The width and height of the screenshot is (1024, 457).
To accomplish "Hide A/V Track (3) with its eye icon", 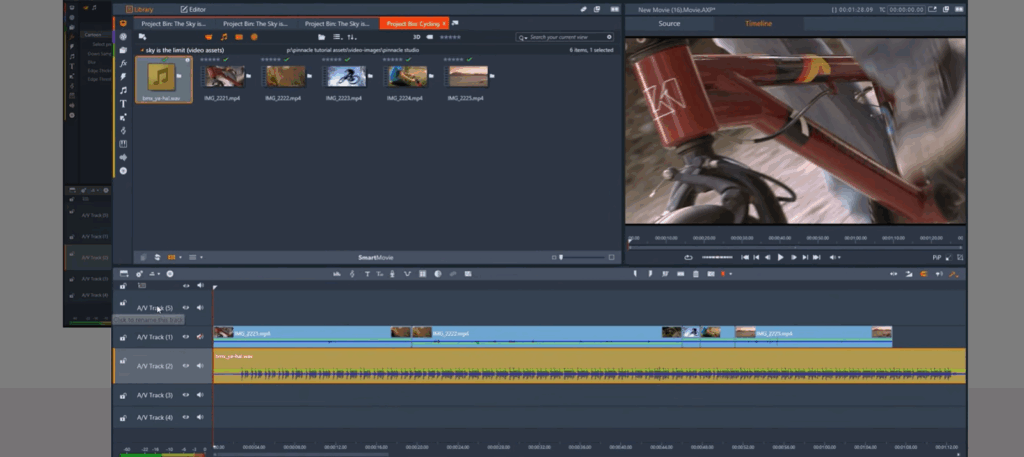I will (x=185, y=395).
